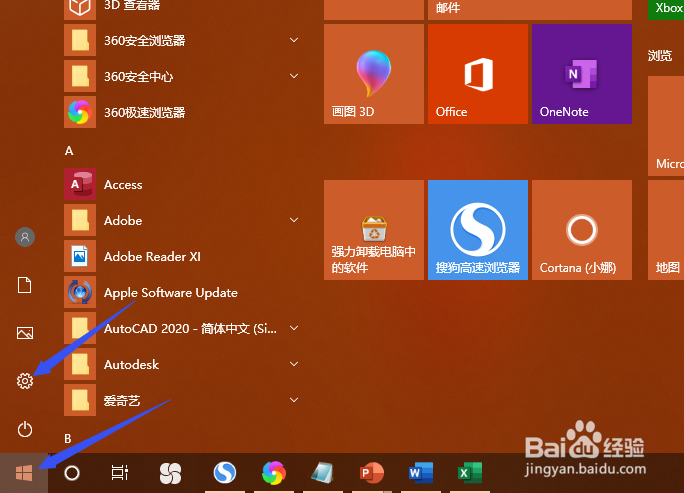Open the Documents icon in Start sidebar

coord(24,285)
